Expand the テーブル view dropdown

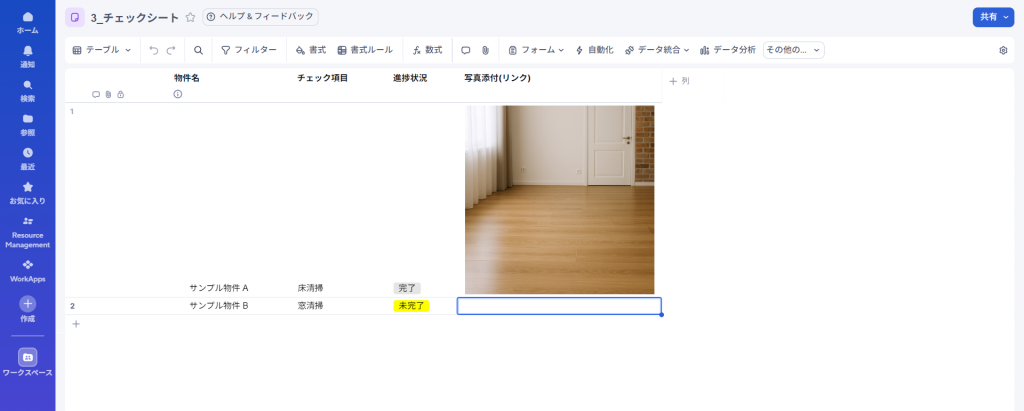pos(102,50)
